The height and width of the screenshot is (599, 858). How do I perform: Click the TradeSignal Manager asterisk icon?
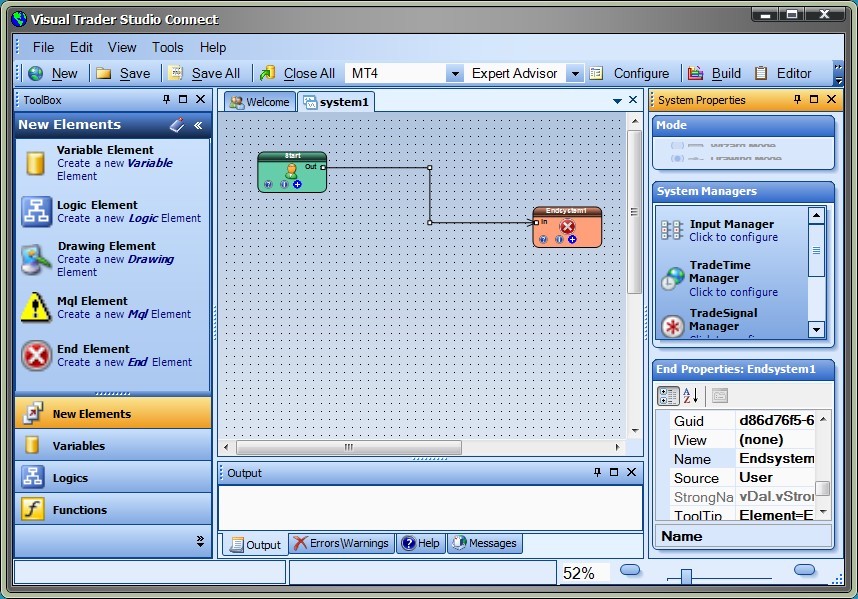click(673, 327)
